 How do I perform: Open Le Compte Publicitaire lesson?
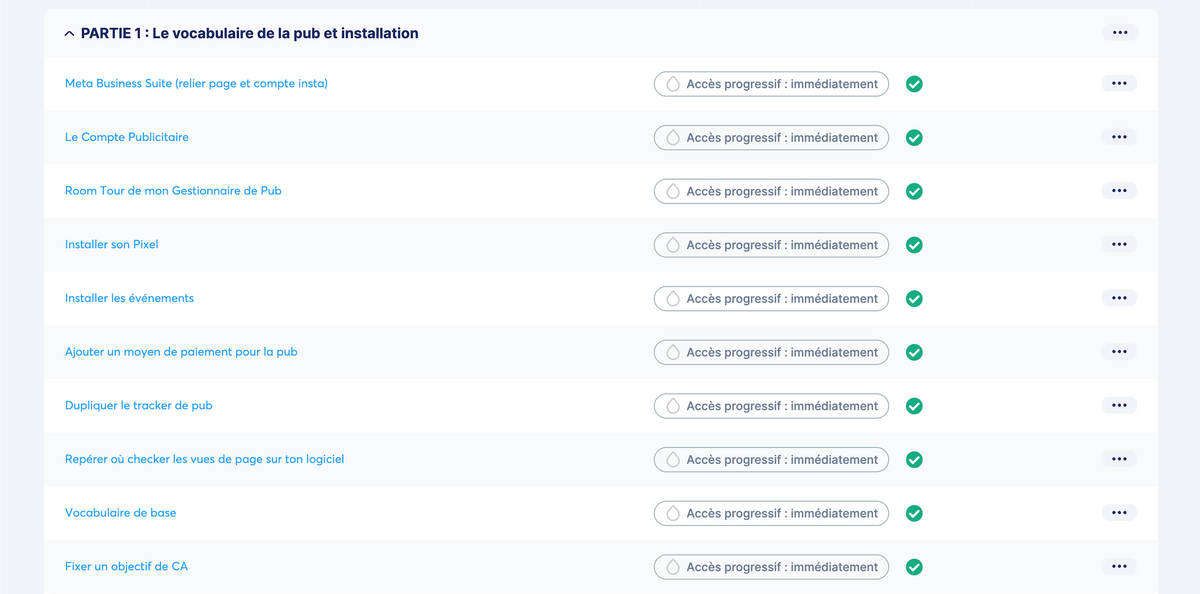point(127,137)
